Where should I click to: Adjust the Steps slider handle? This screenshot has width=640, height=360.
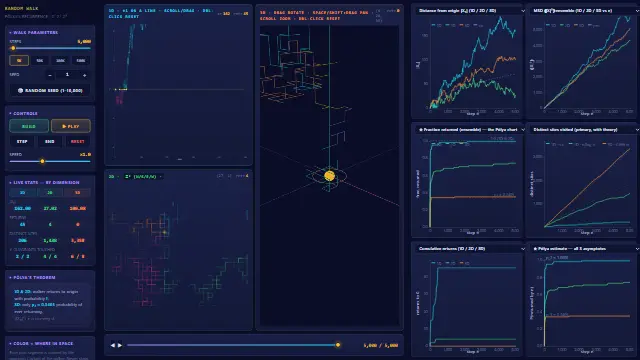coord(13,48)
